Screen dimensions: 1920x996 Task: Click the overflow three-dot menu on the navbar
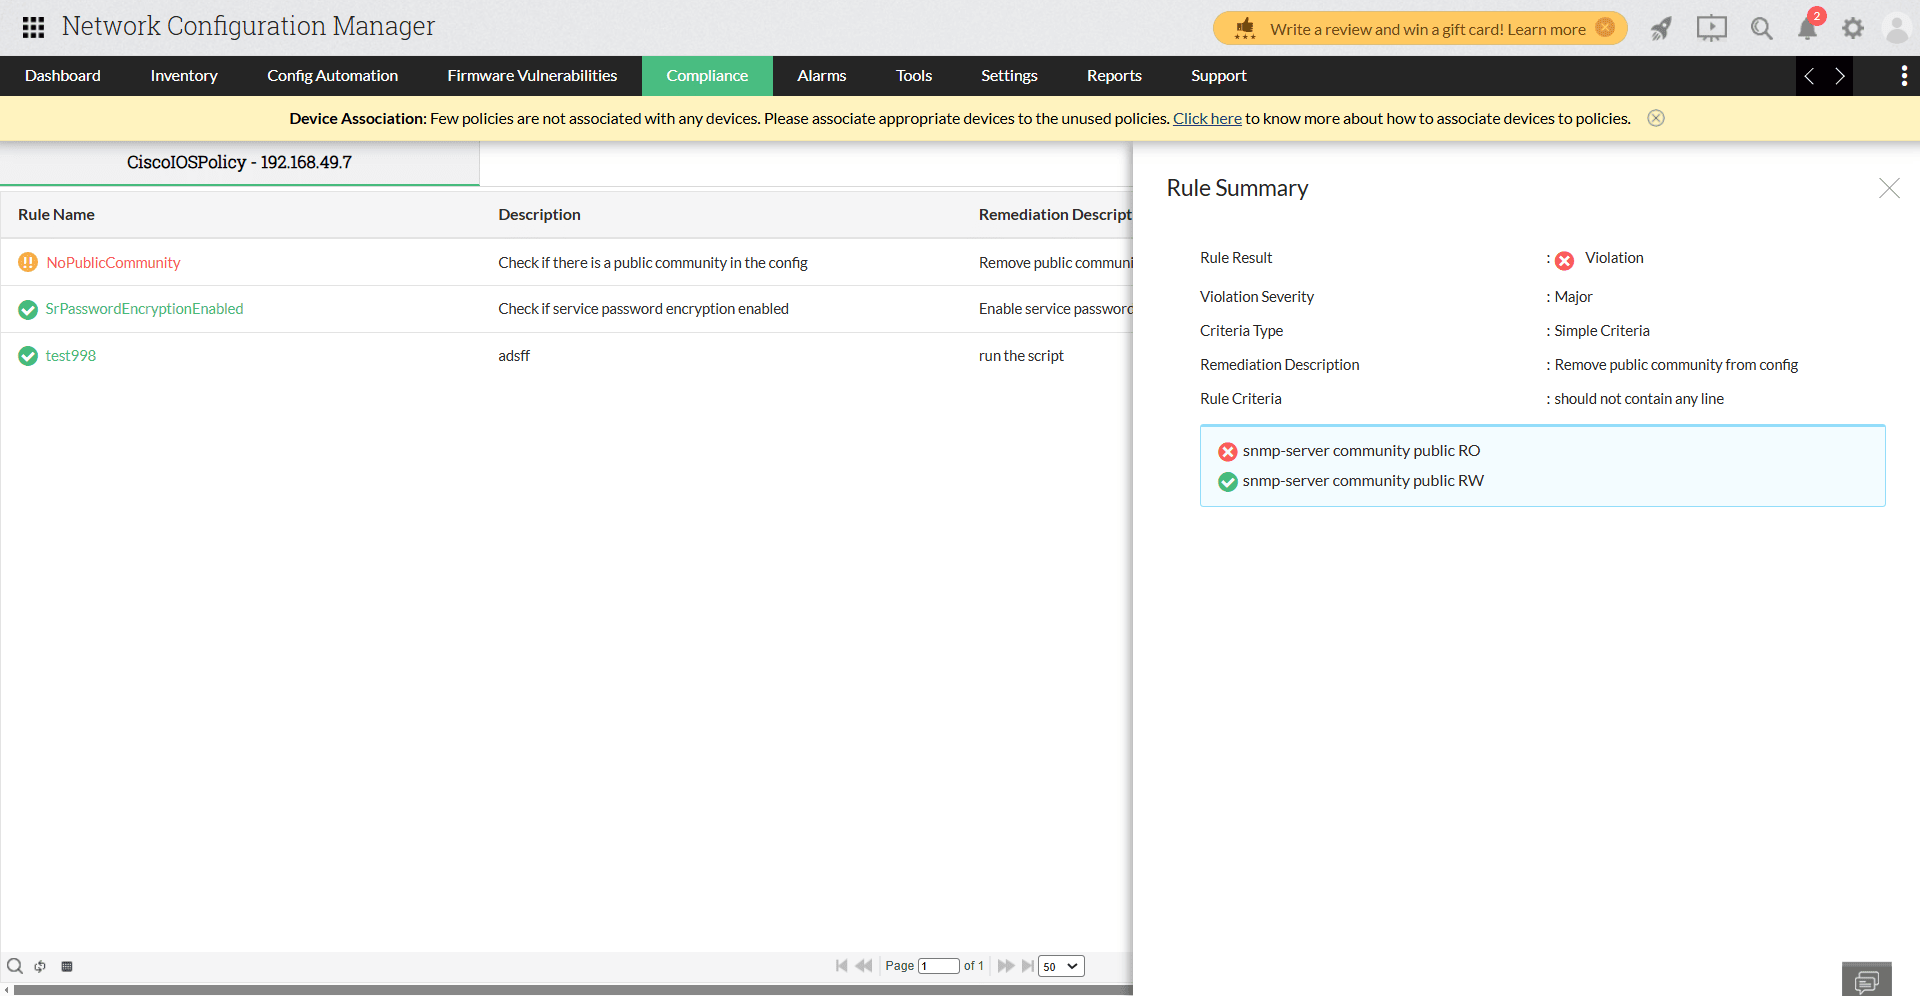click(x=1904, y=76)
